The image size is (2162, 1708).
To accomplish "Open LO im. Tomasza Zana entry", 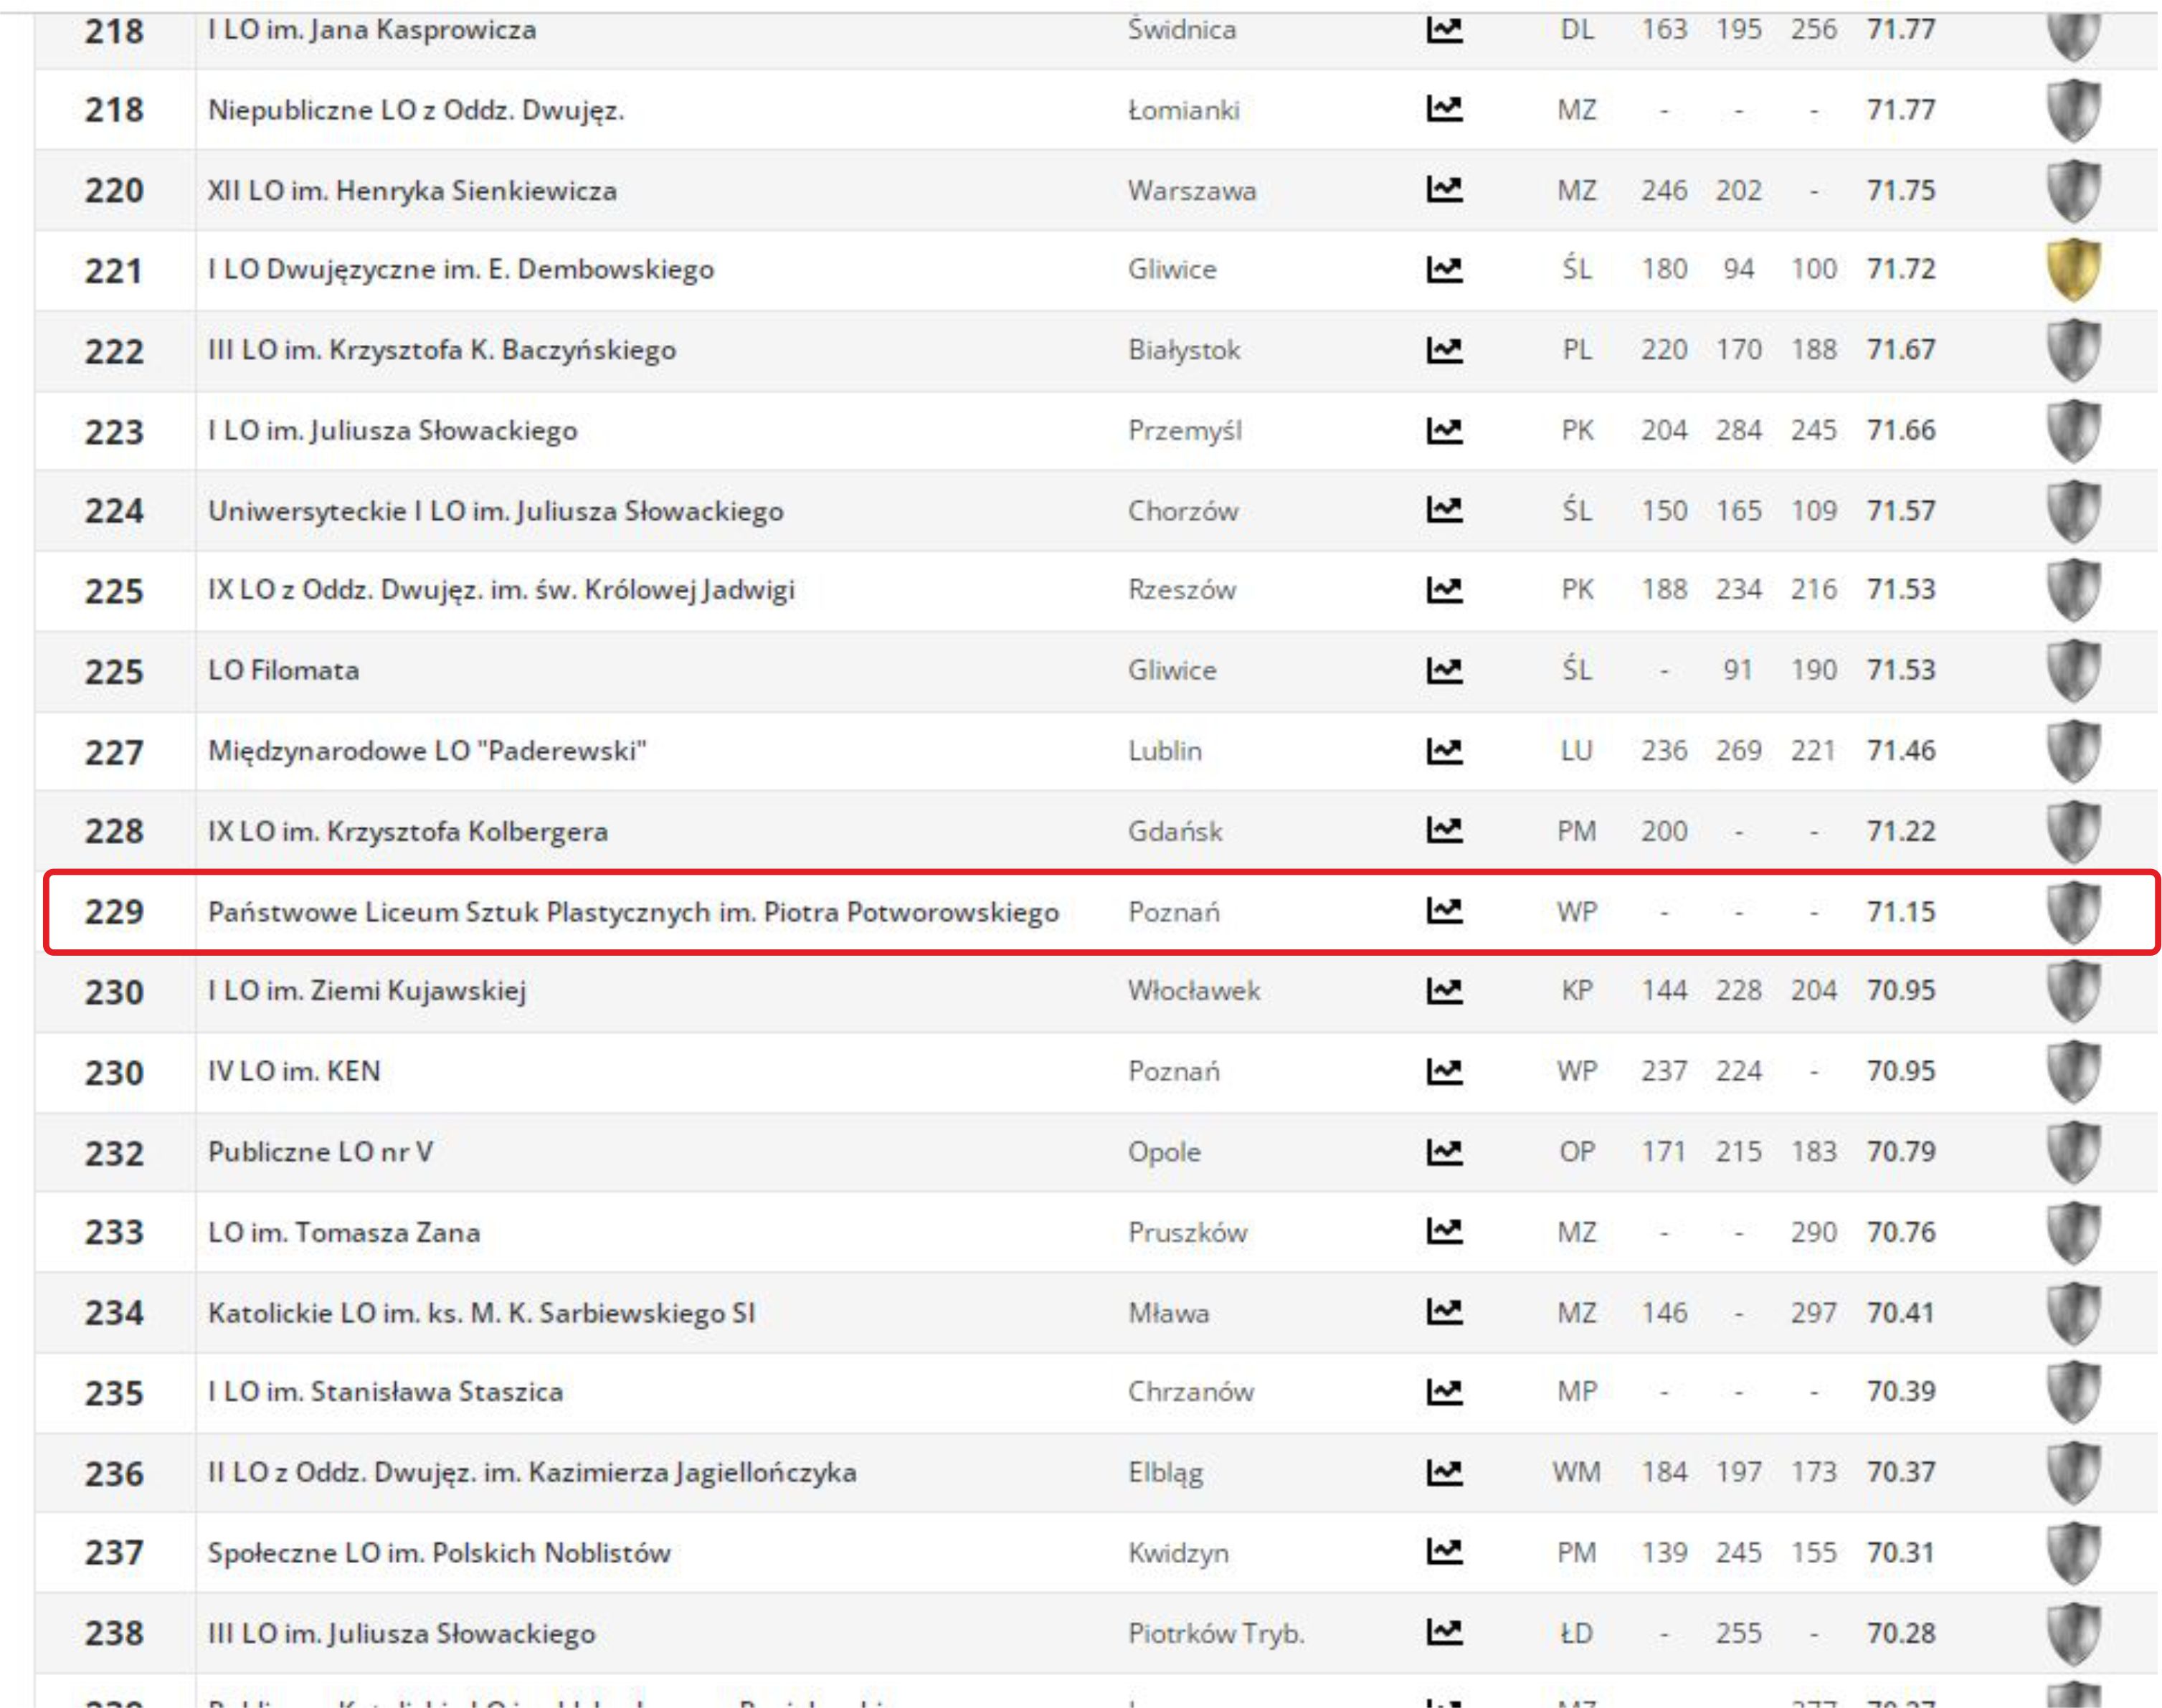I will pyautogui.click(x=344, y=1232).
